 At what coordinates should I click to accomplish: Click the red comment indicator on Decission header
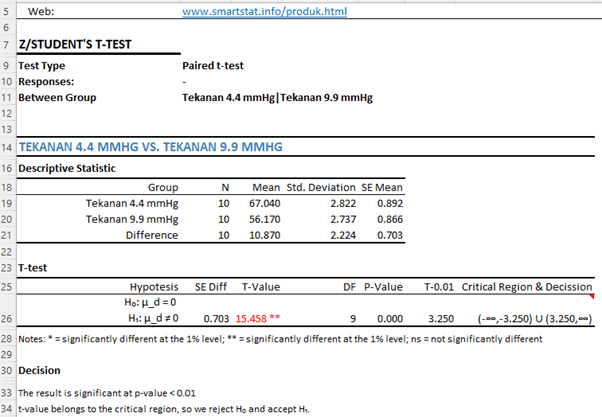594,297
